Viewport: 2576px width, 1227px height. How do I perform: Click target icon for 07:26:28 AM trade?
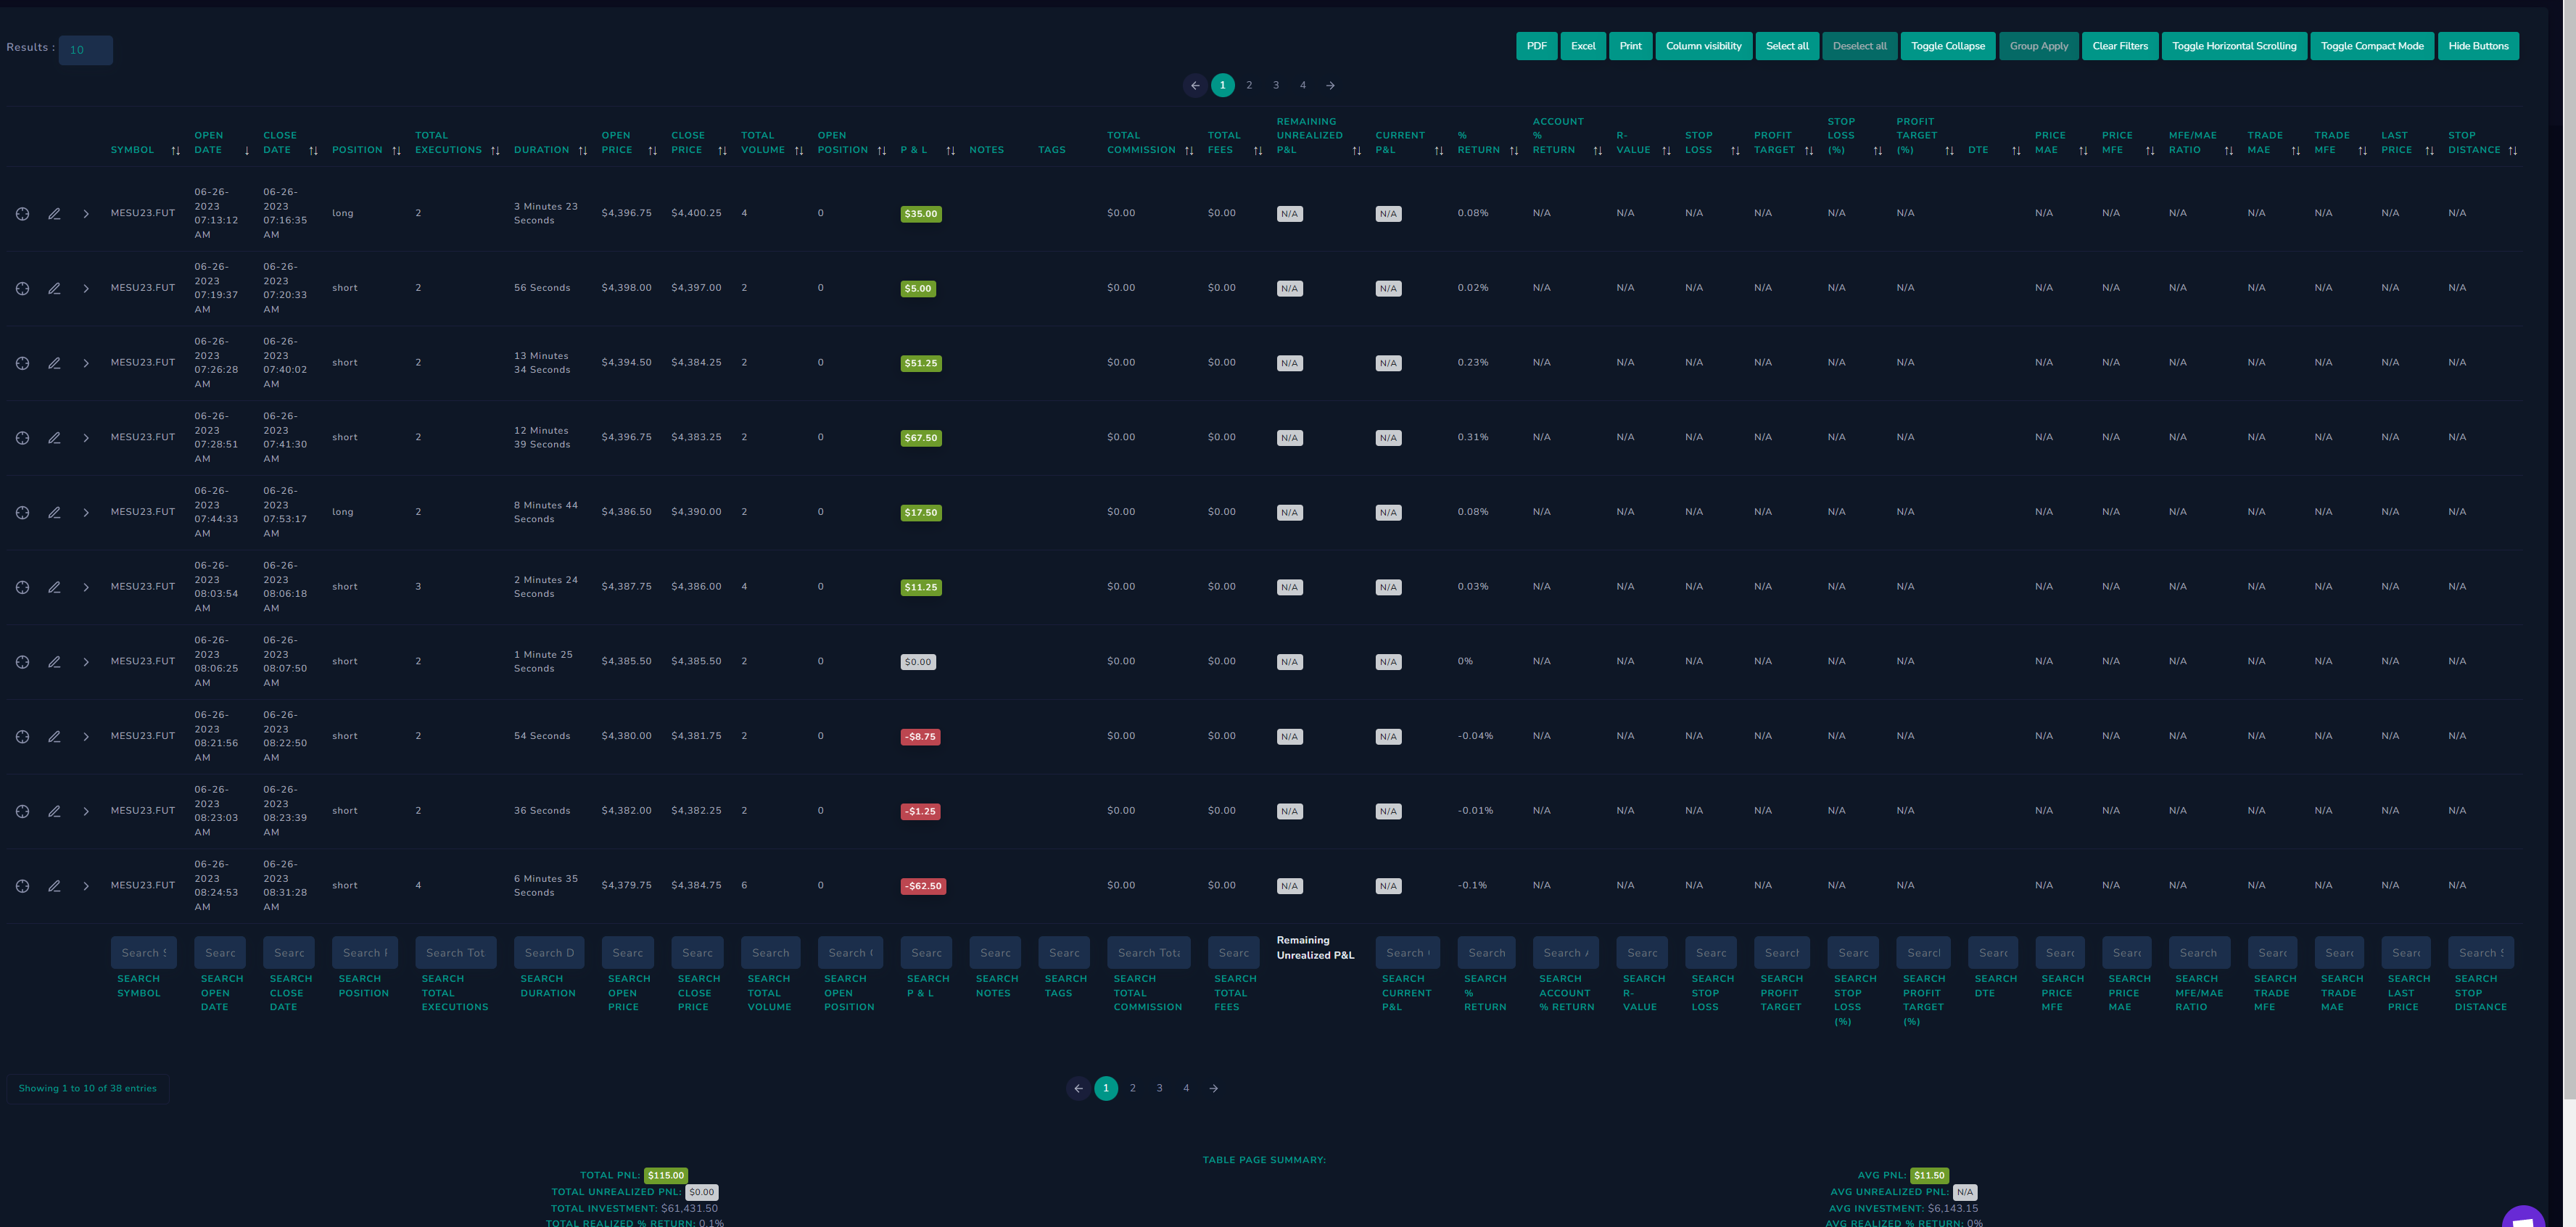pyautogui.click(x=22, y=363)
